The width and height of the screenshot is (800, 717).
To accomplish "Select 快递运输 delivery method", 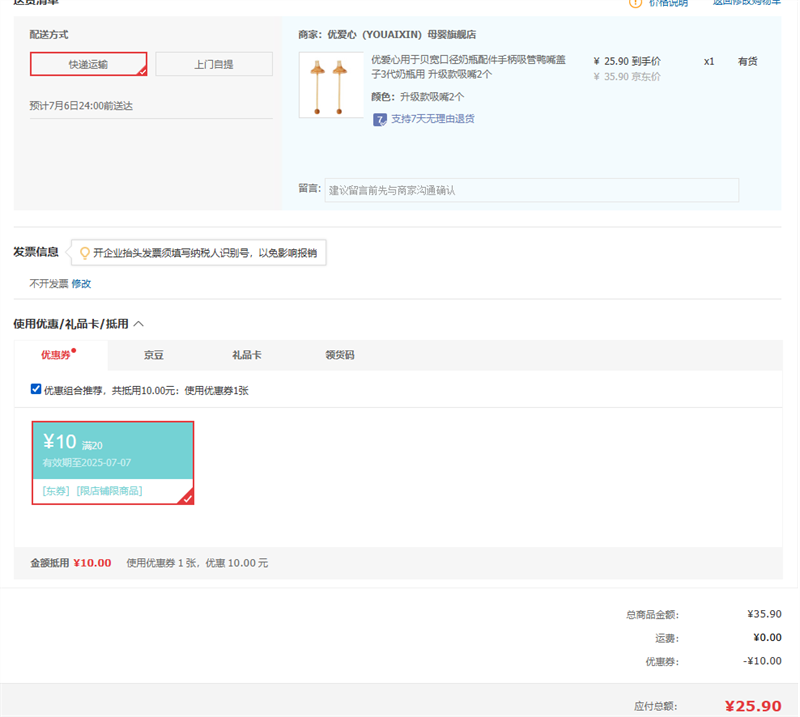I will (88, 64).
